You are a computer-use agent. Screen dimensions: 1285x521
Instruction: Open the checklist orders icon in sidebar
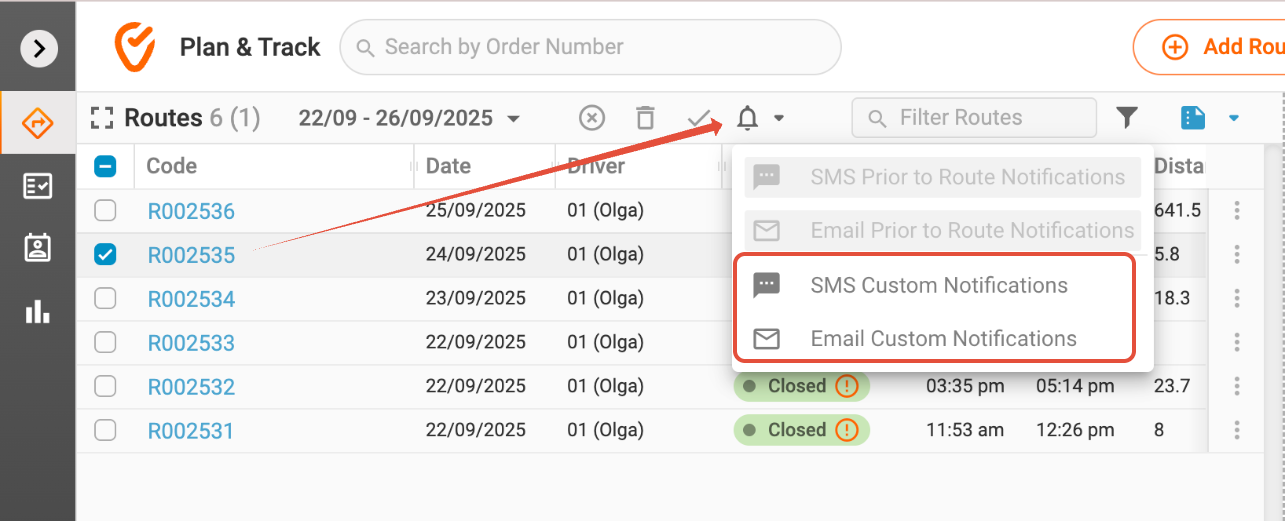tap(38, 186)
